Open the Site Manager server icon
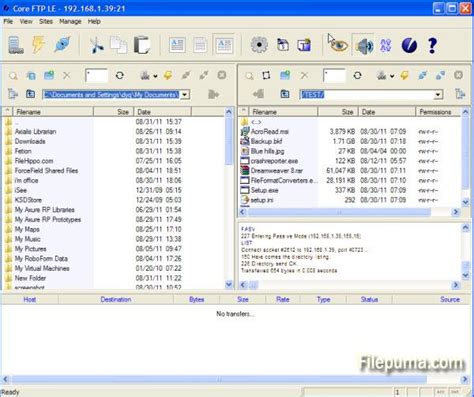The image size is (474, 397). pos(16,45)
